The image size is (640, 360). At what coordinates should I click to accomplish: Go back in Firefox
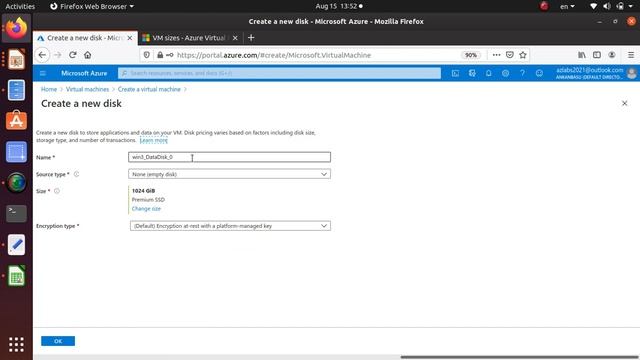coord(42,55)
